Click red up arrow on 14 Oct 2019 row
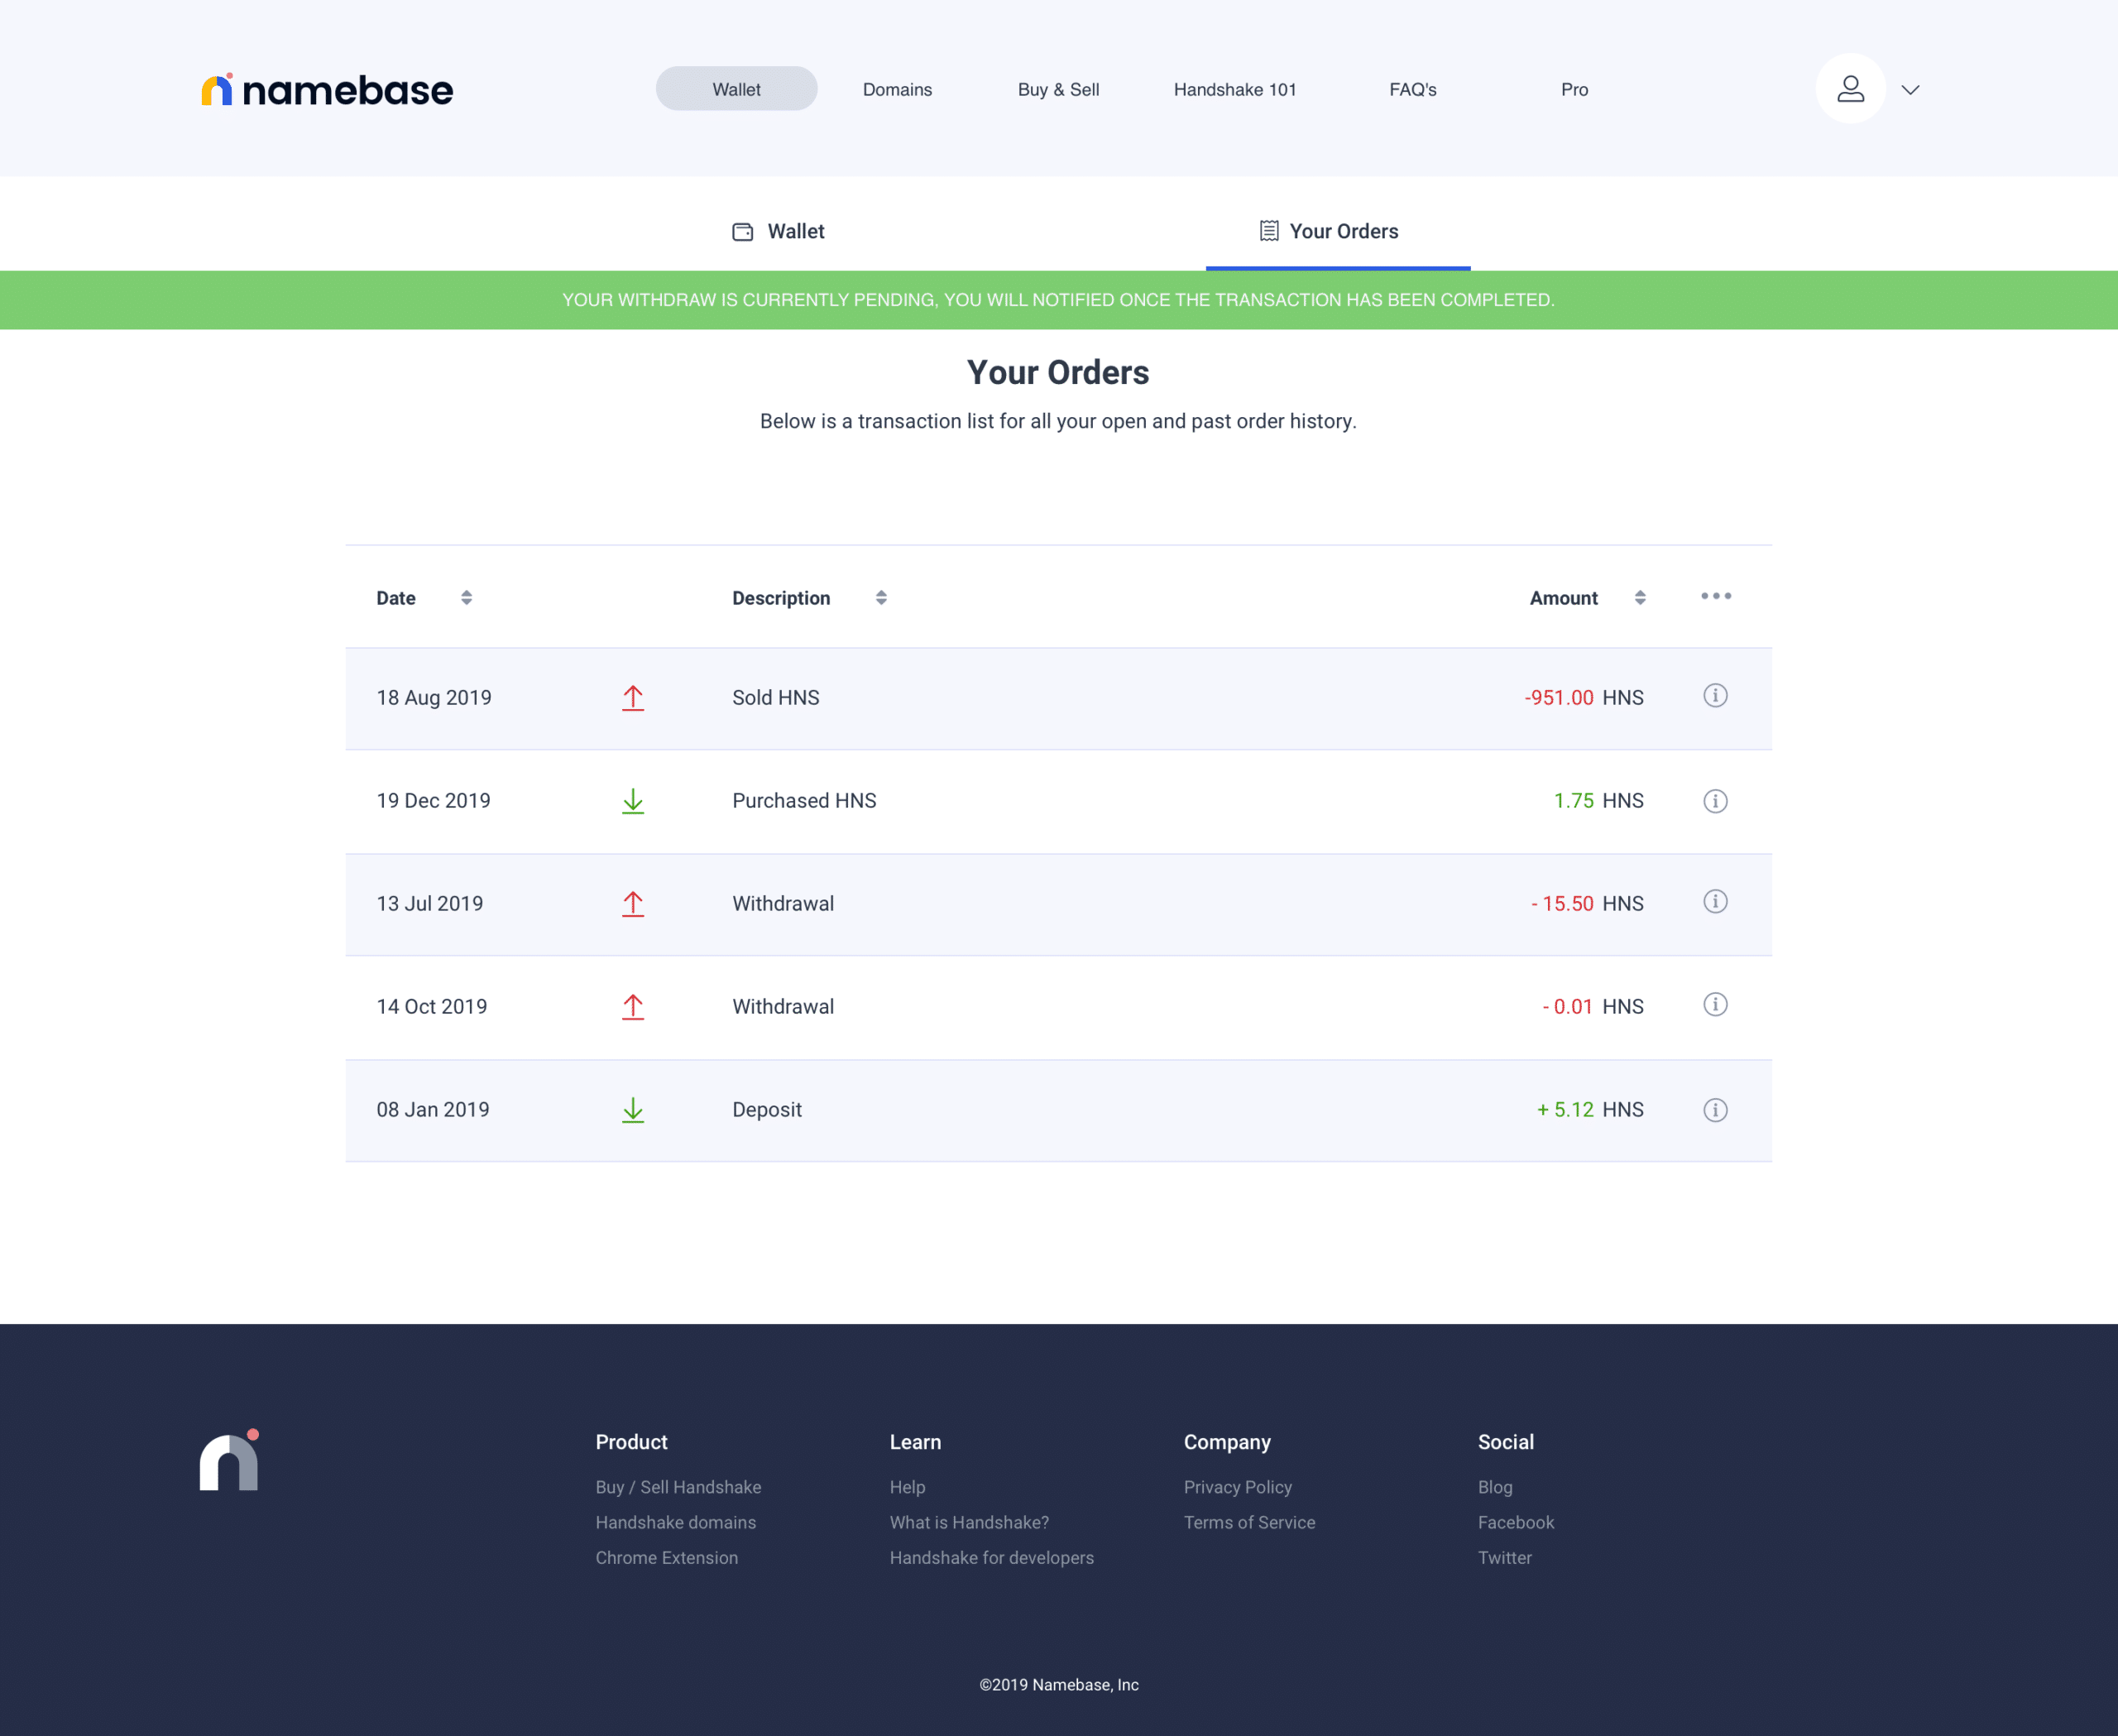2118x1736 pixels. (x=633, y=1007)
